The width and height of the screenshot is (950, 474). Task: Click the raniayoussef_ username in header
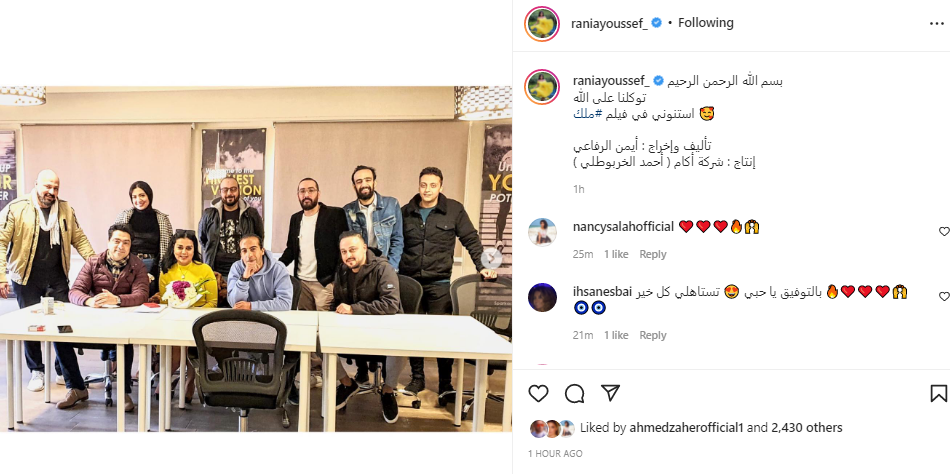(x=610, y=23)
